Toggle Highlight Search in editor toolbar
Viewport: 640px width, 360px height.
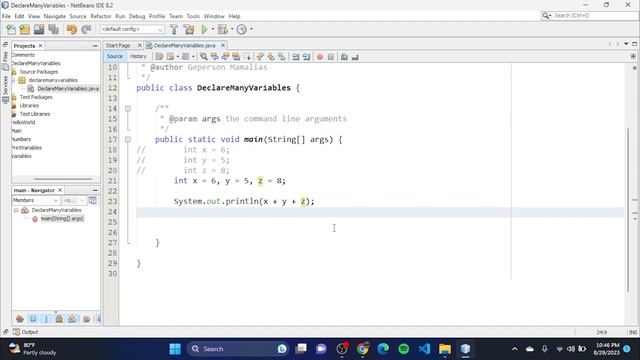click(236, 57)
